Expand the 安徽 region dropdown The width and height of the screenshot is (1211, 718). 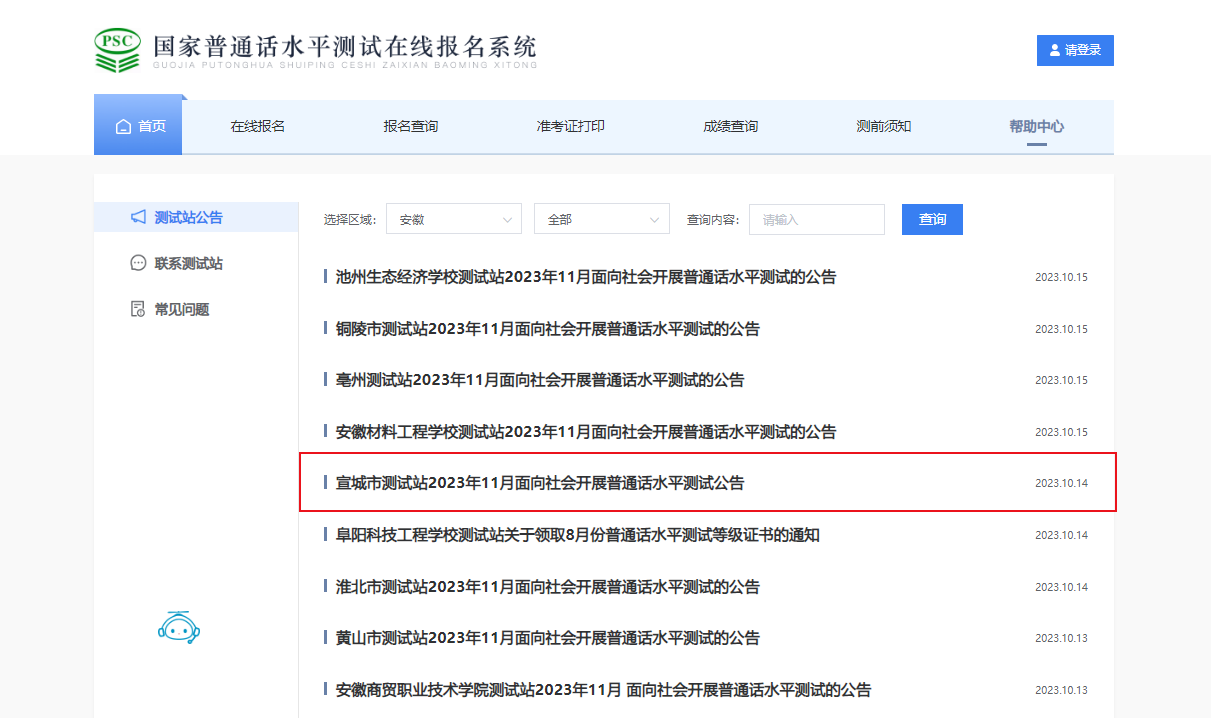pyautogui.click(x=453, y=219)
